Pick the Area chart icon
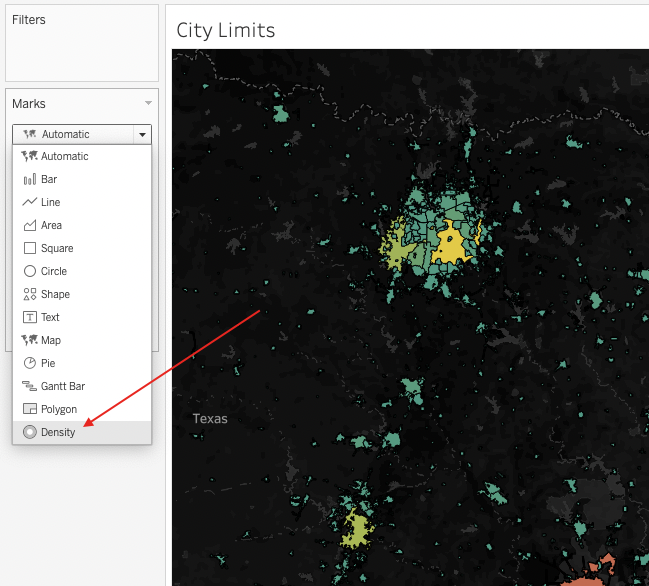The height and width of the screenshot is (586, 649). [x=29, y=225]
